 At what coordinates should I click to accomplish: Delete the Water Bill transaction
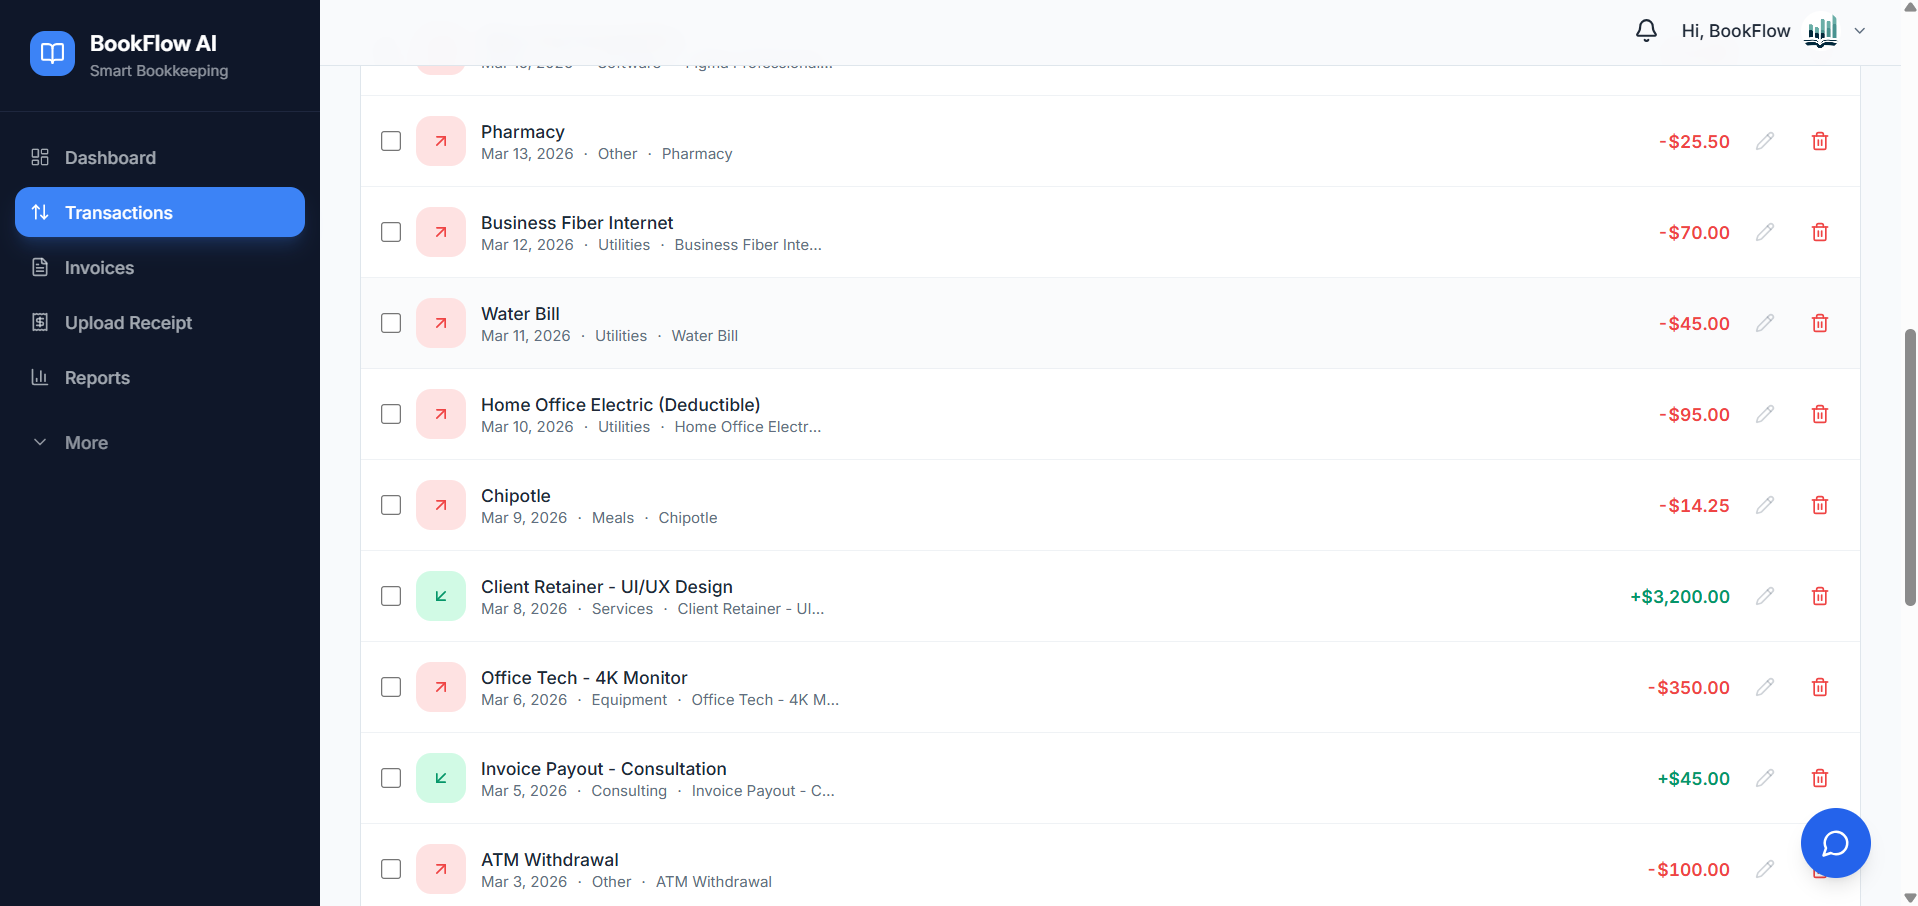[1820, 323]
